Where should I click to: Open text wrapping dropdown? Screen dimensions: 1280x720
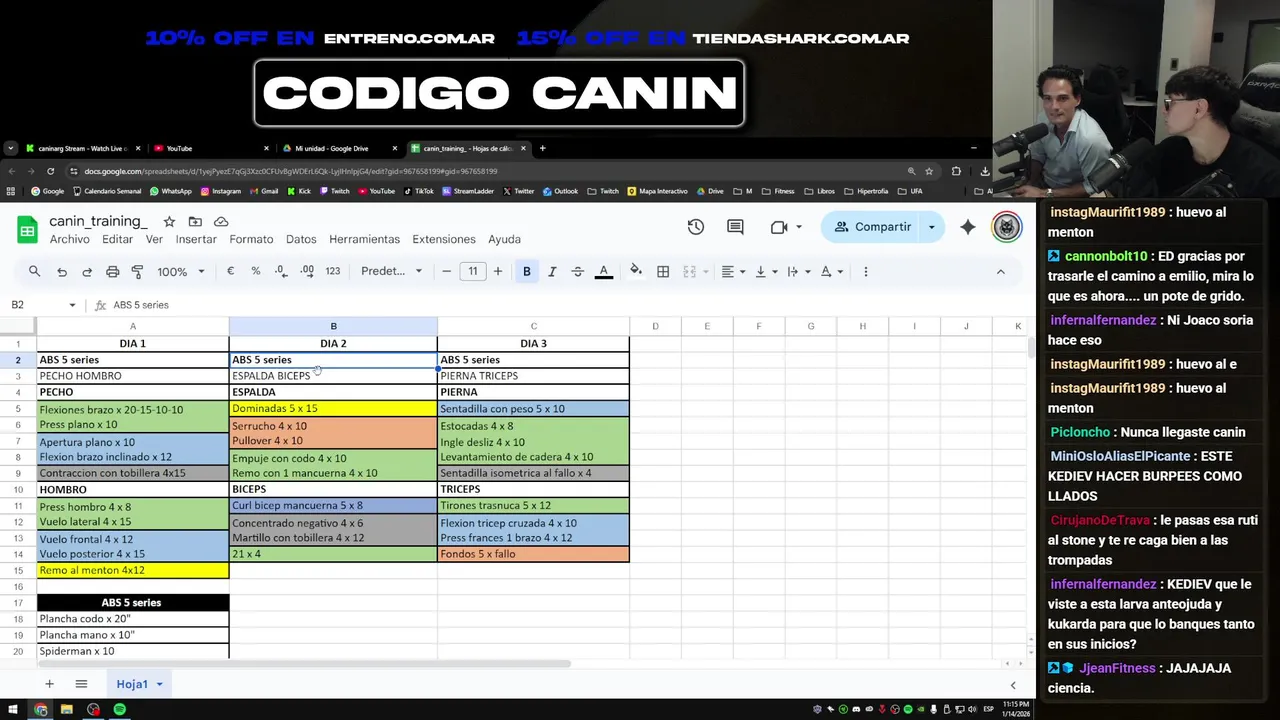coord(798,271)
